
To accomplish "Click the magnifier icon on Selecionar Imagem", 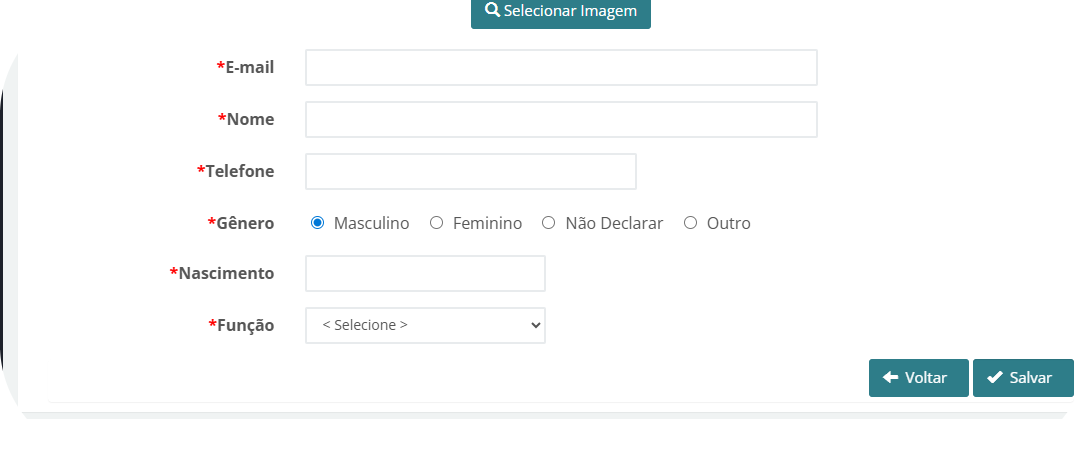I will (x=492, y=10).
